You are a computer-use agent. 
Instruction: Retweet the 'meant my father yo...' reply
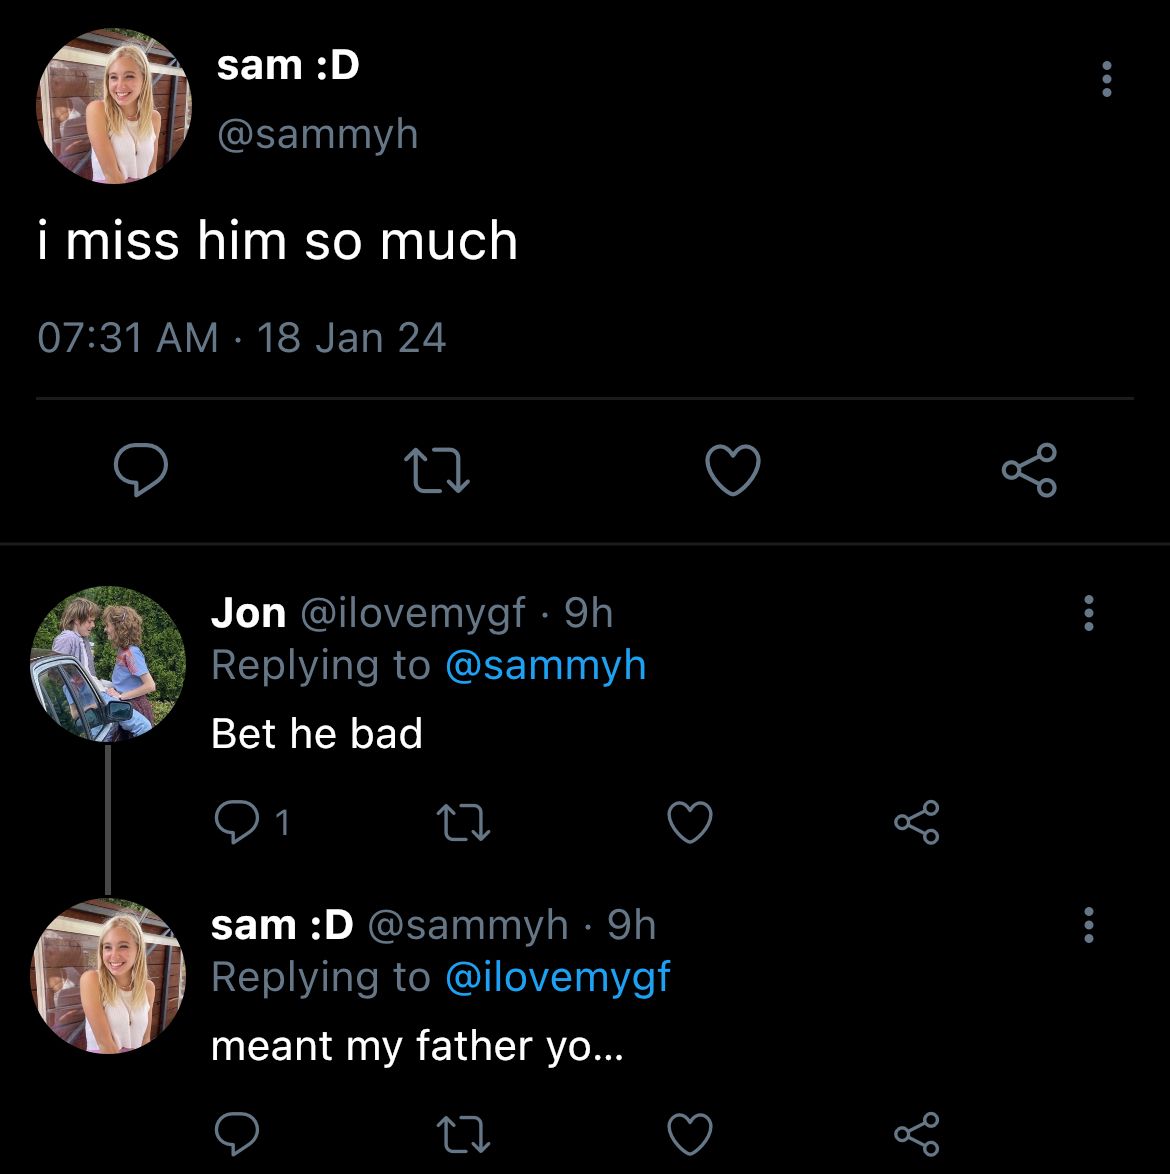pyautogui.click(x=465, y=1133)
